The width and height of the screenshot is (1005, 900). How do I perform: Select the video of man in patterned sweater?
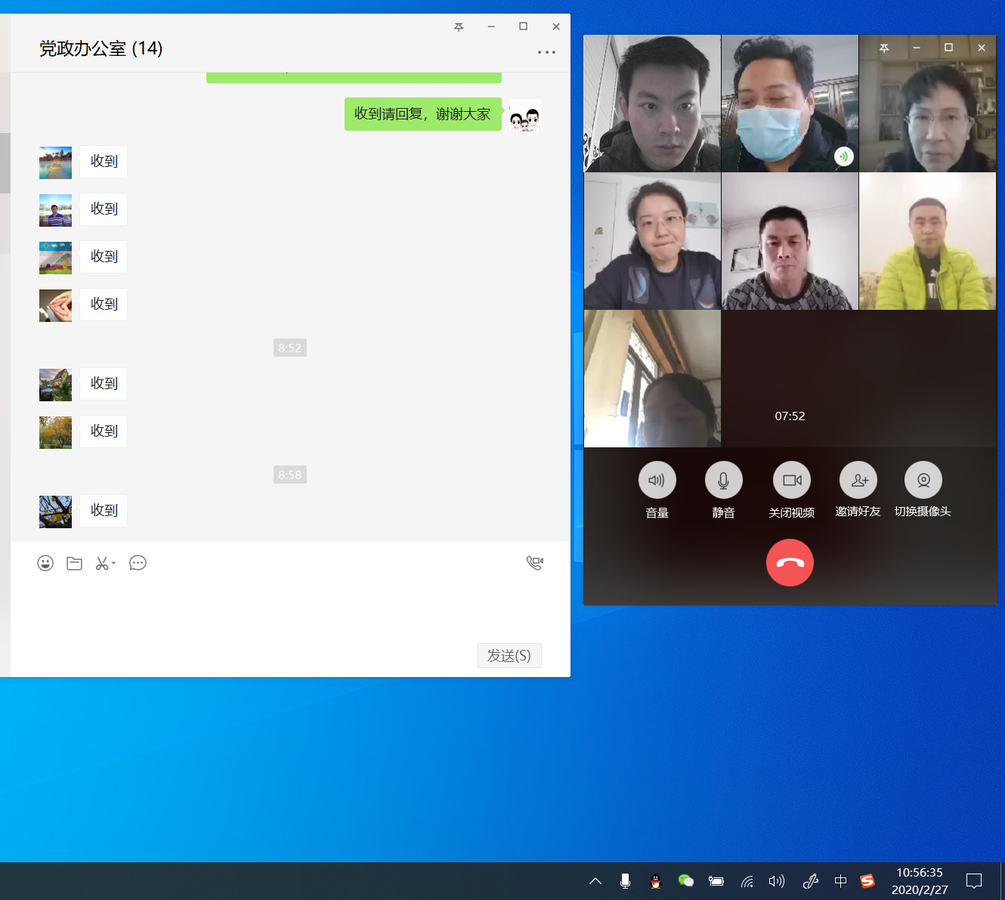[790, 241]
